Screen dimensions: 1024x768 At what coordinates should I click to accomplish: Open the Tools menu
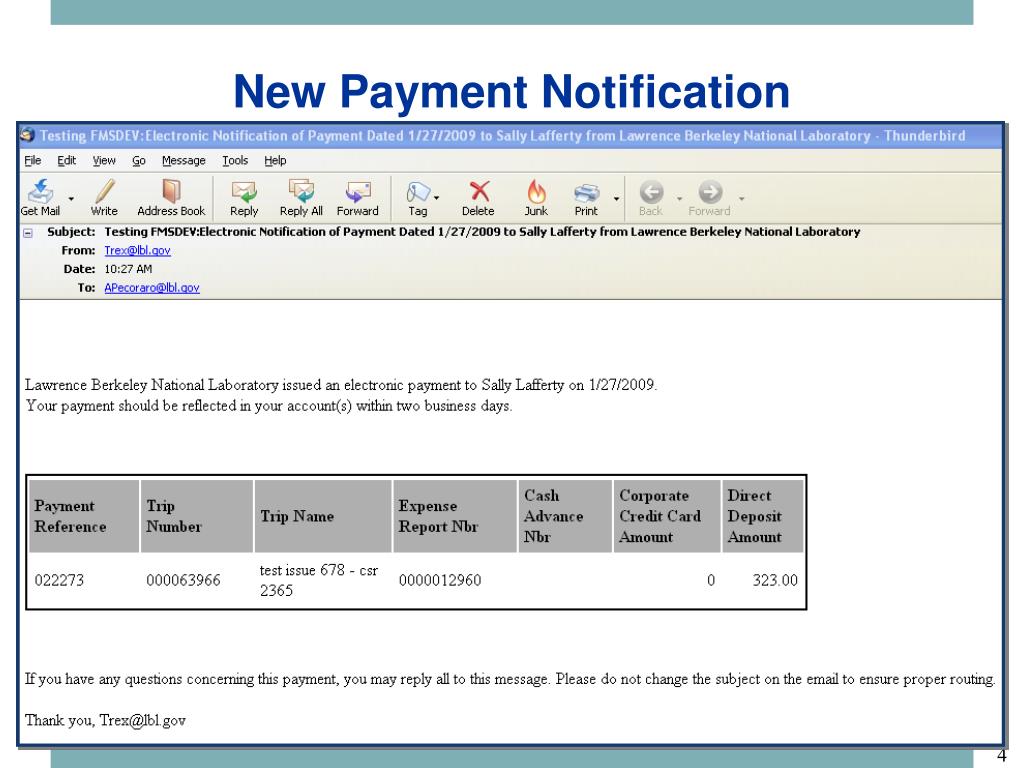[x=234, y=161]
